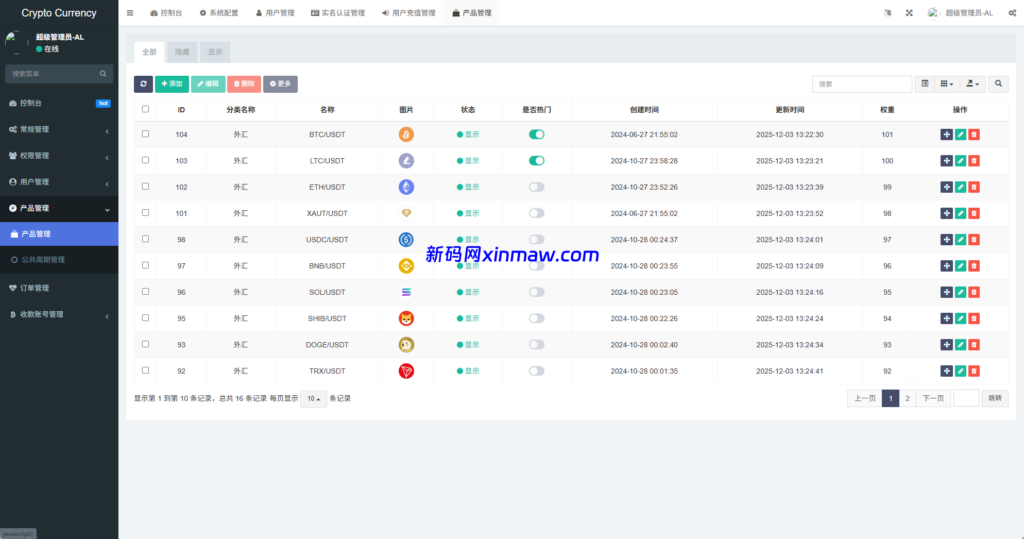The width and height of the screenshot is (1024, 539).
Task: Open the export dropdown in toolbar
Action: (x=972, y=84)
